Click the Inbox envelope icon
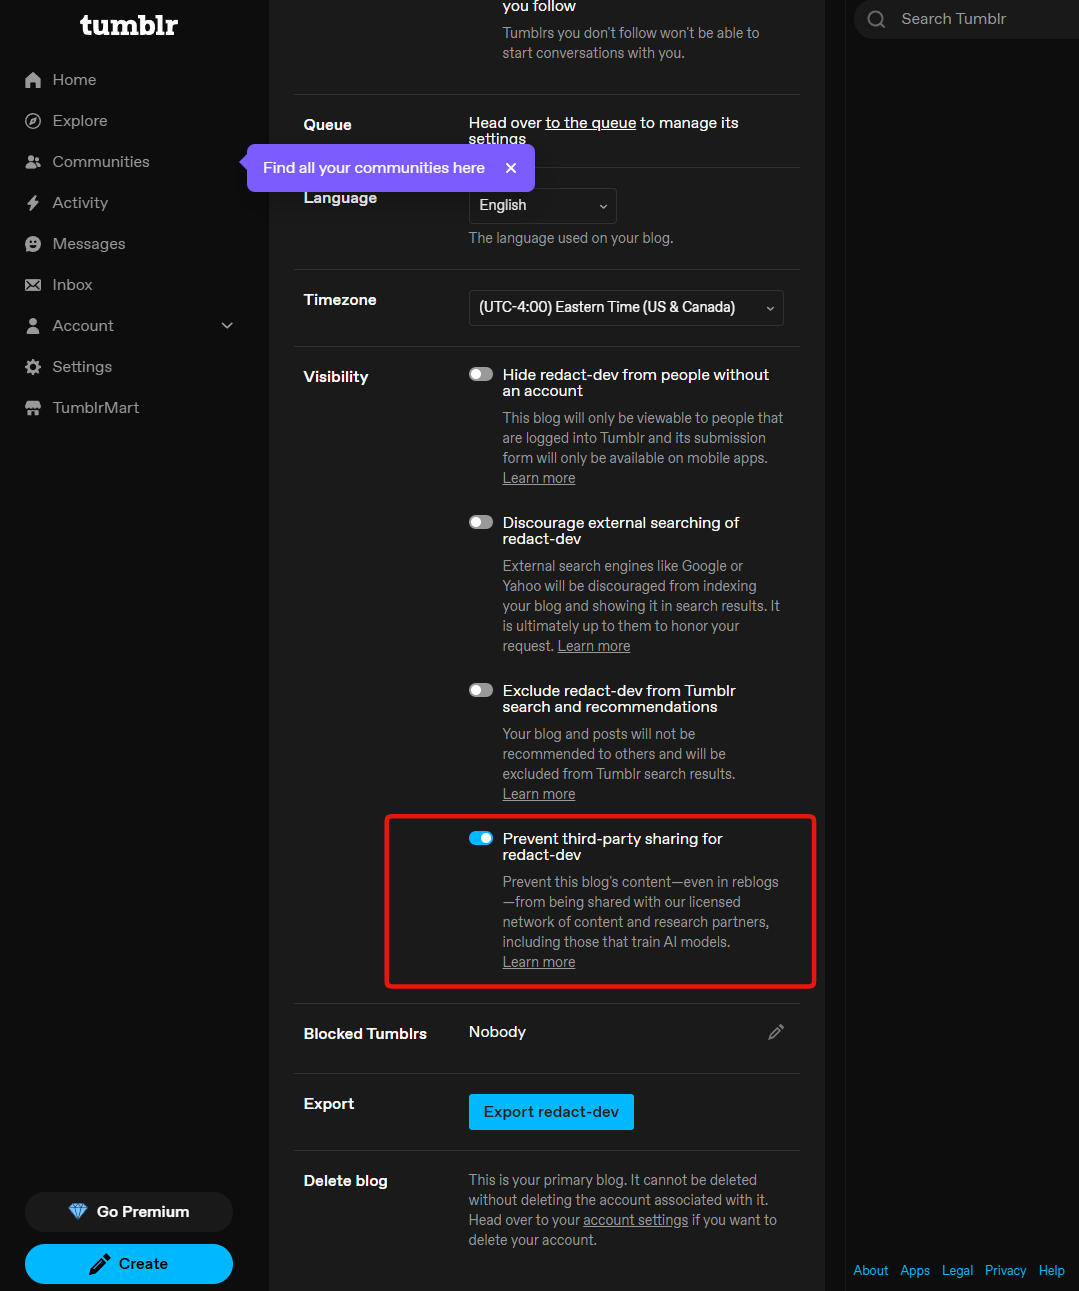The image size is (1079, 1291). point(33,285)
